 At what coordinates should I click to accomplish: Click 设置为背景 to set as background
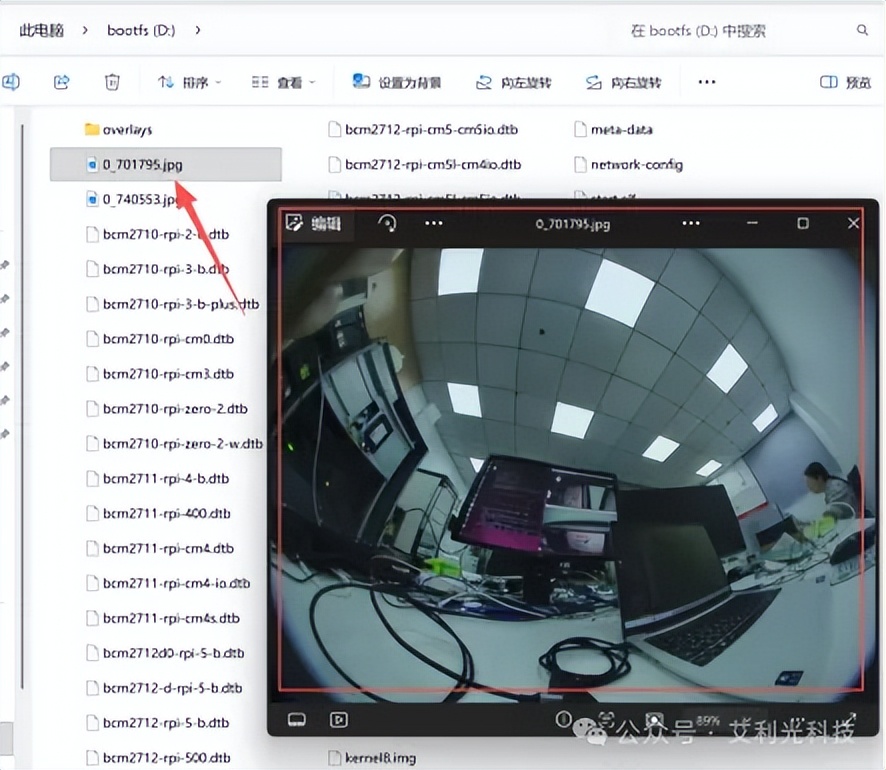pyautogui.click(x=397, y=82)
